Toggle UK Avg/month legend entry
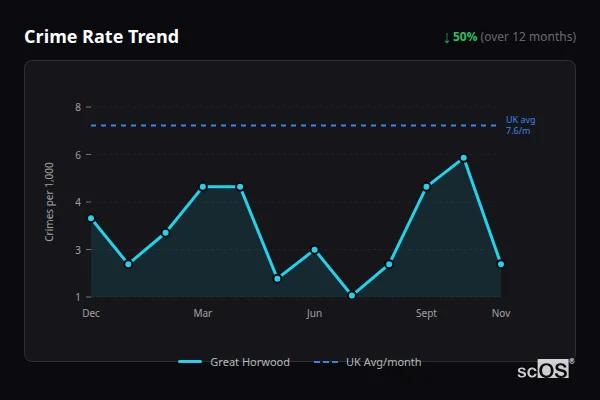This screenshot has height=400, width=600. pyautogui.click(x=367, y=362)
